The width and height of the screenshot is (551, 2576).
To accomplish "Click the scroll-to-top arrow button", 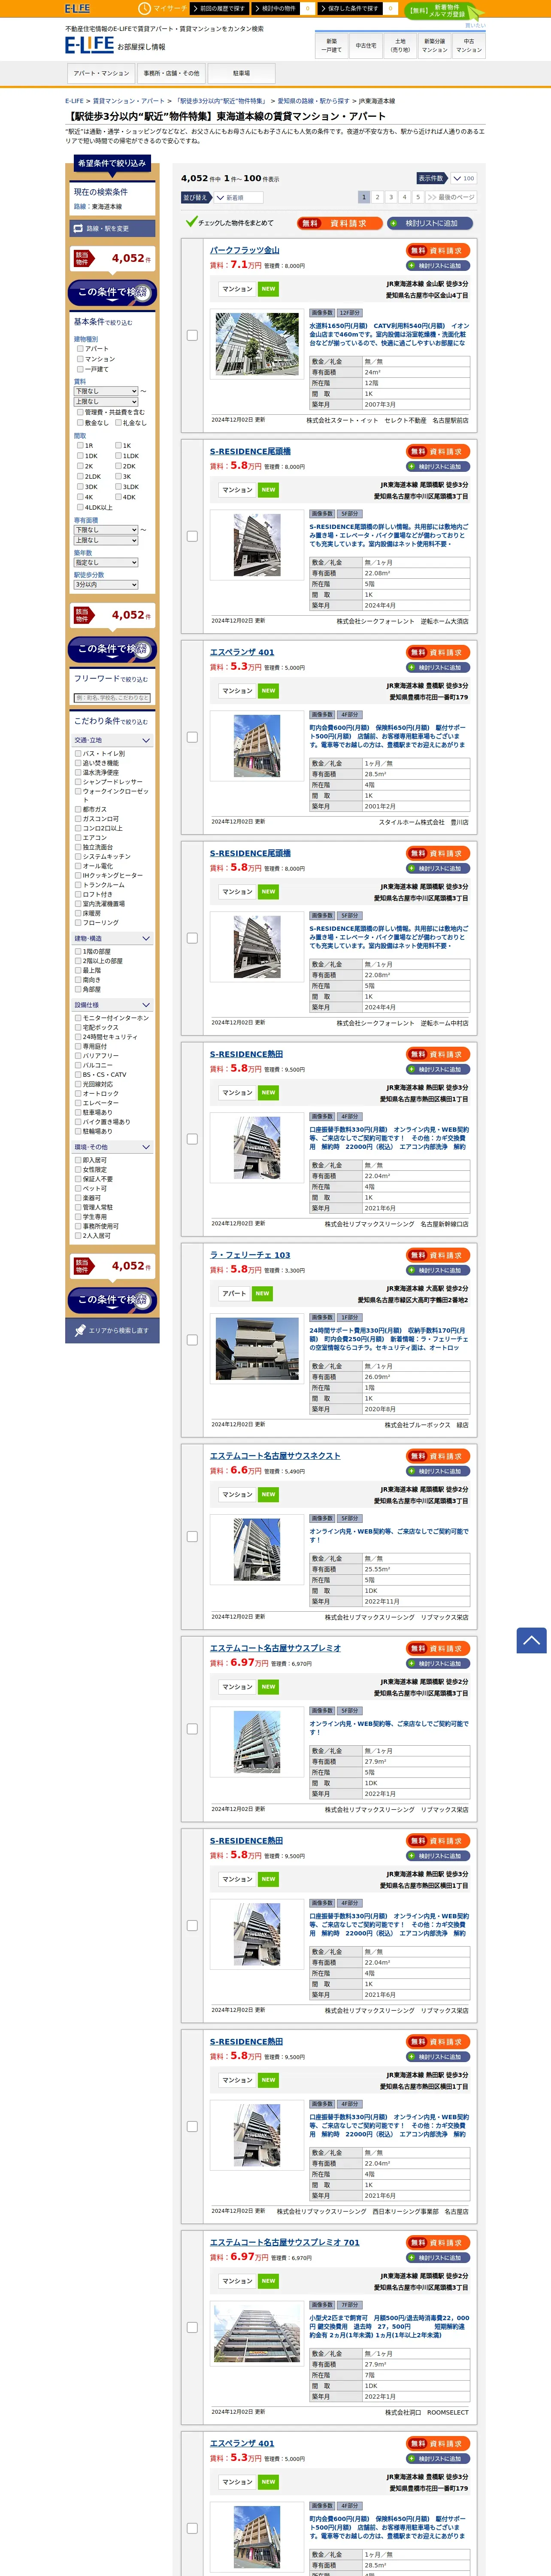I will tap(531, 1640).
